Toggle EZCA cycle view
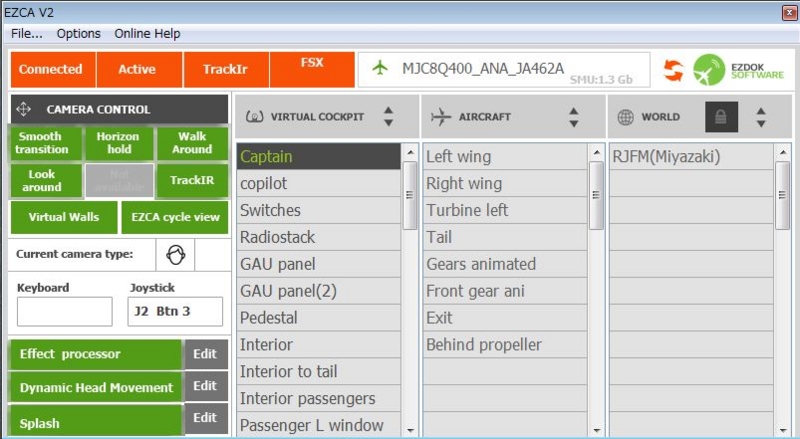This screenshot has width=800, height=439. pyautogui.click(x=175, y=217)
